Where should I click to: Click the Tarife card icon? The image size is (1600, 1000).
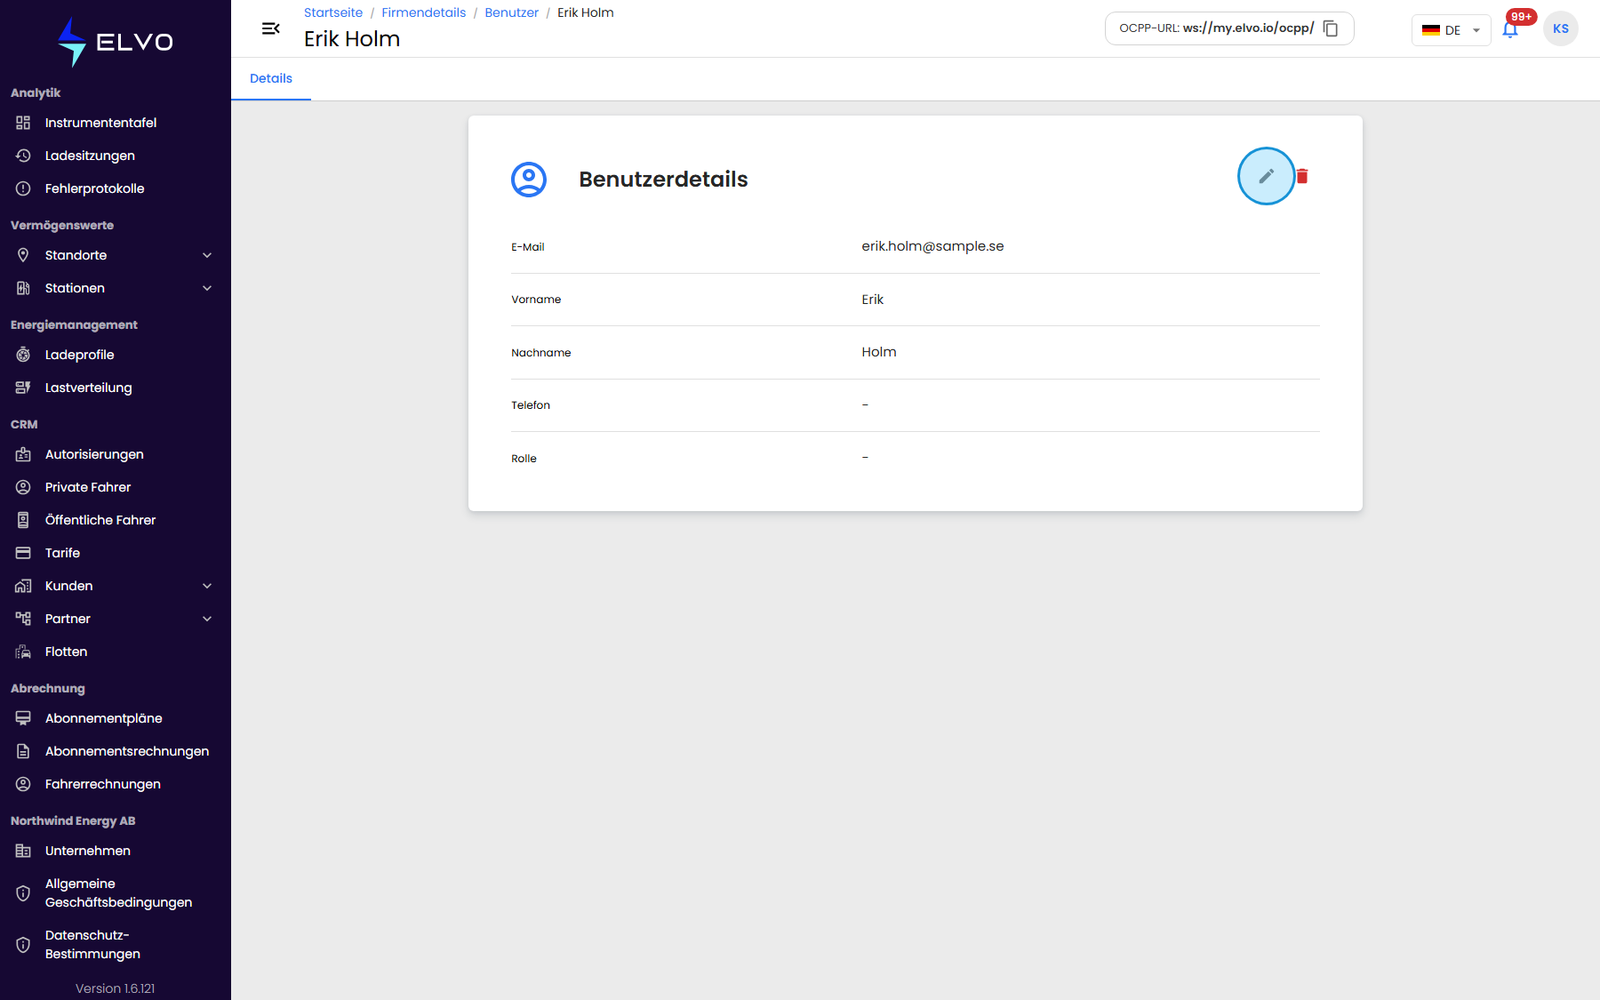[x=23, y=553]
